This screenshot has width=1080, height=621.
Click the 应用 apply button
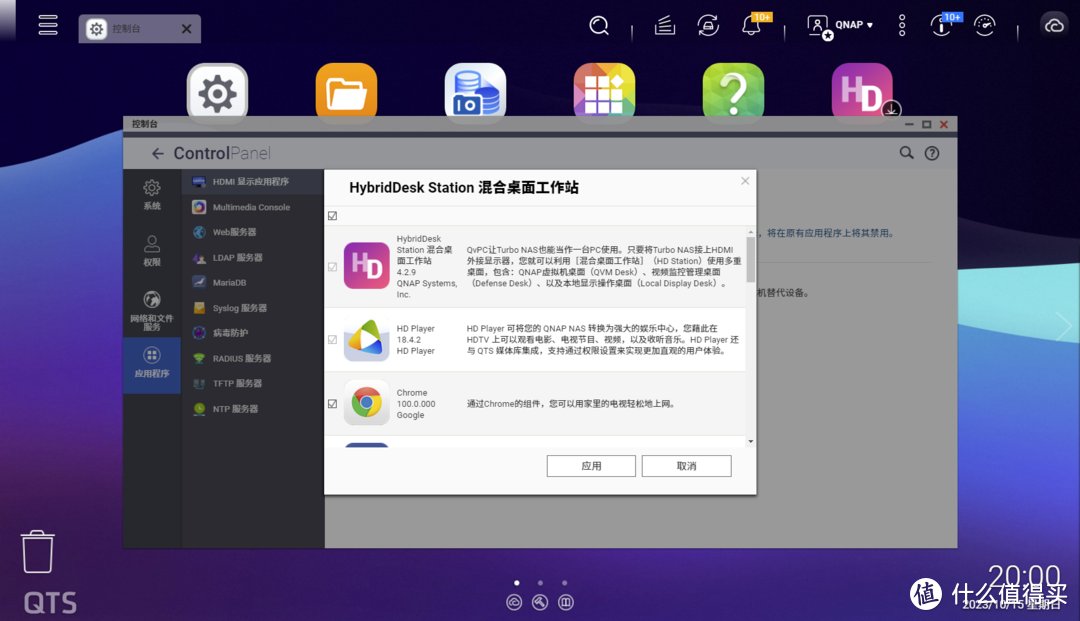(x=591, y=465)
